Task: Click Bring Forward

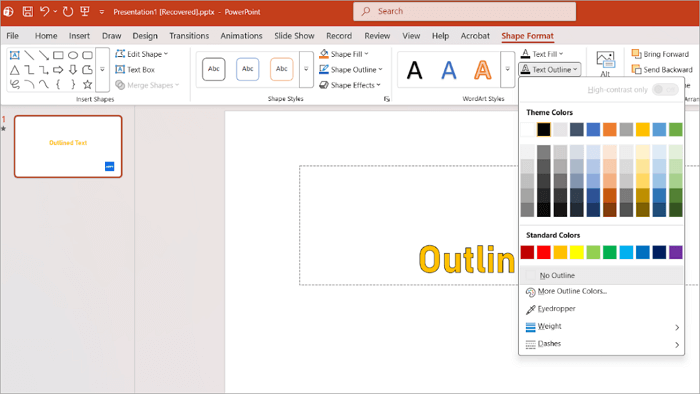Action: click(660, 54)
